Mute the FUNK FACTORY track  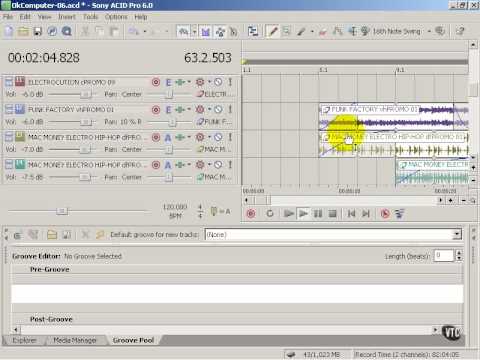click(x=218, y=109)
